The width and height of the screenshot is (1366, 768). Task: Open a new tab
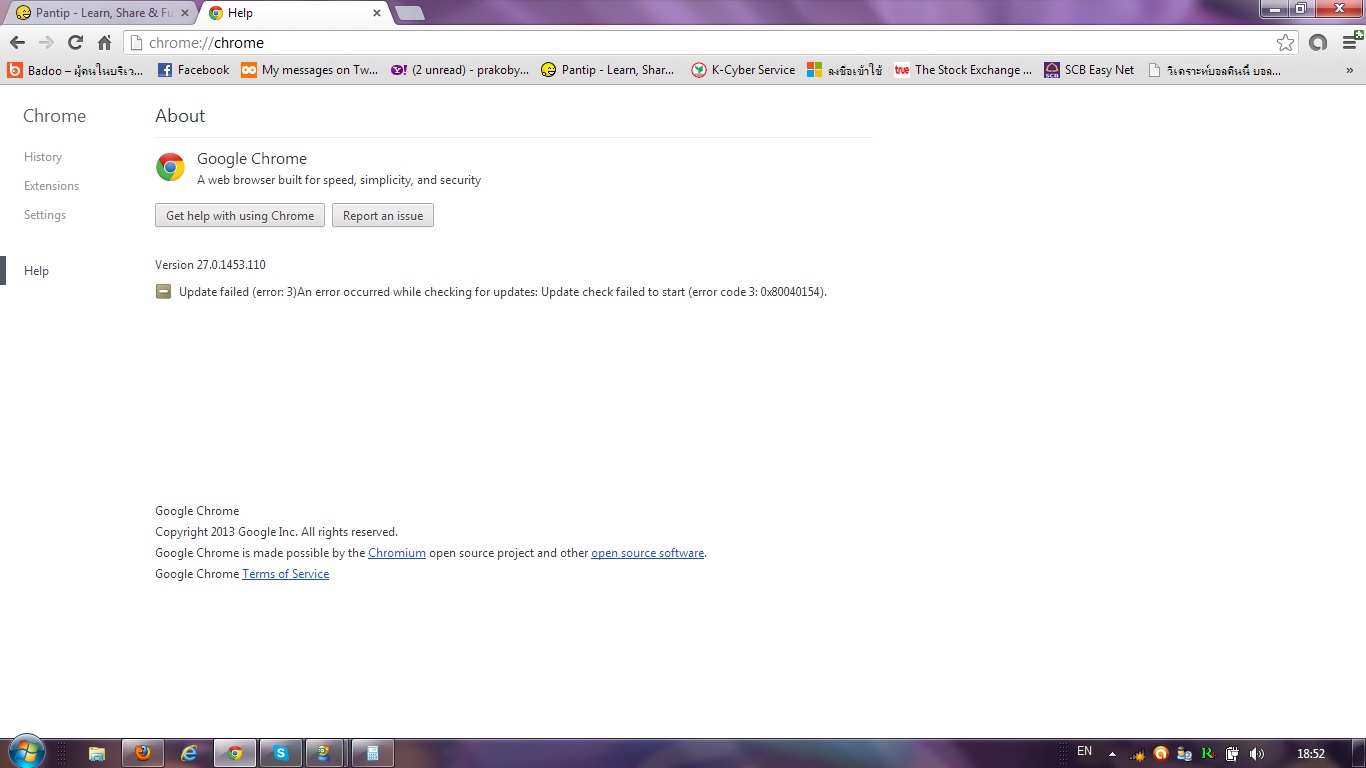click(410, 13)
